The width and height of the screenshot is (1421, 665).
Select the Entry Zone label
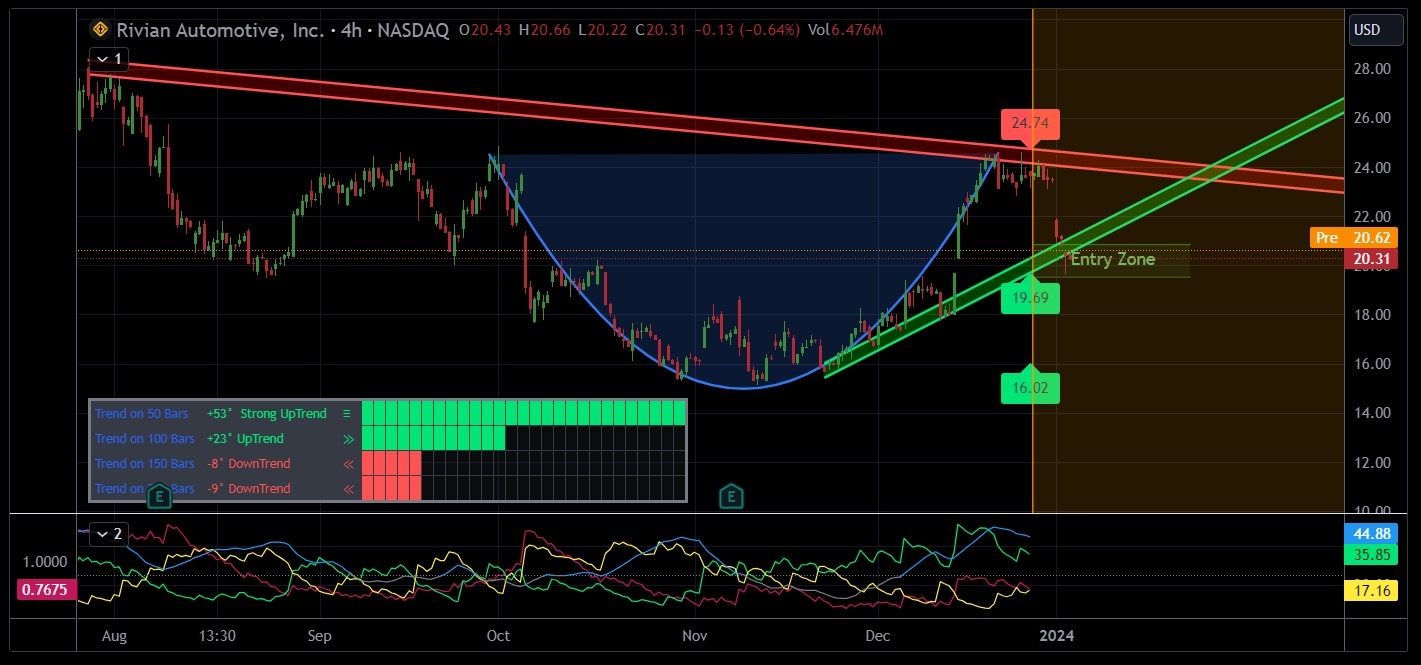[1112, 260]
